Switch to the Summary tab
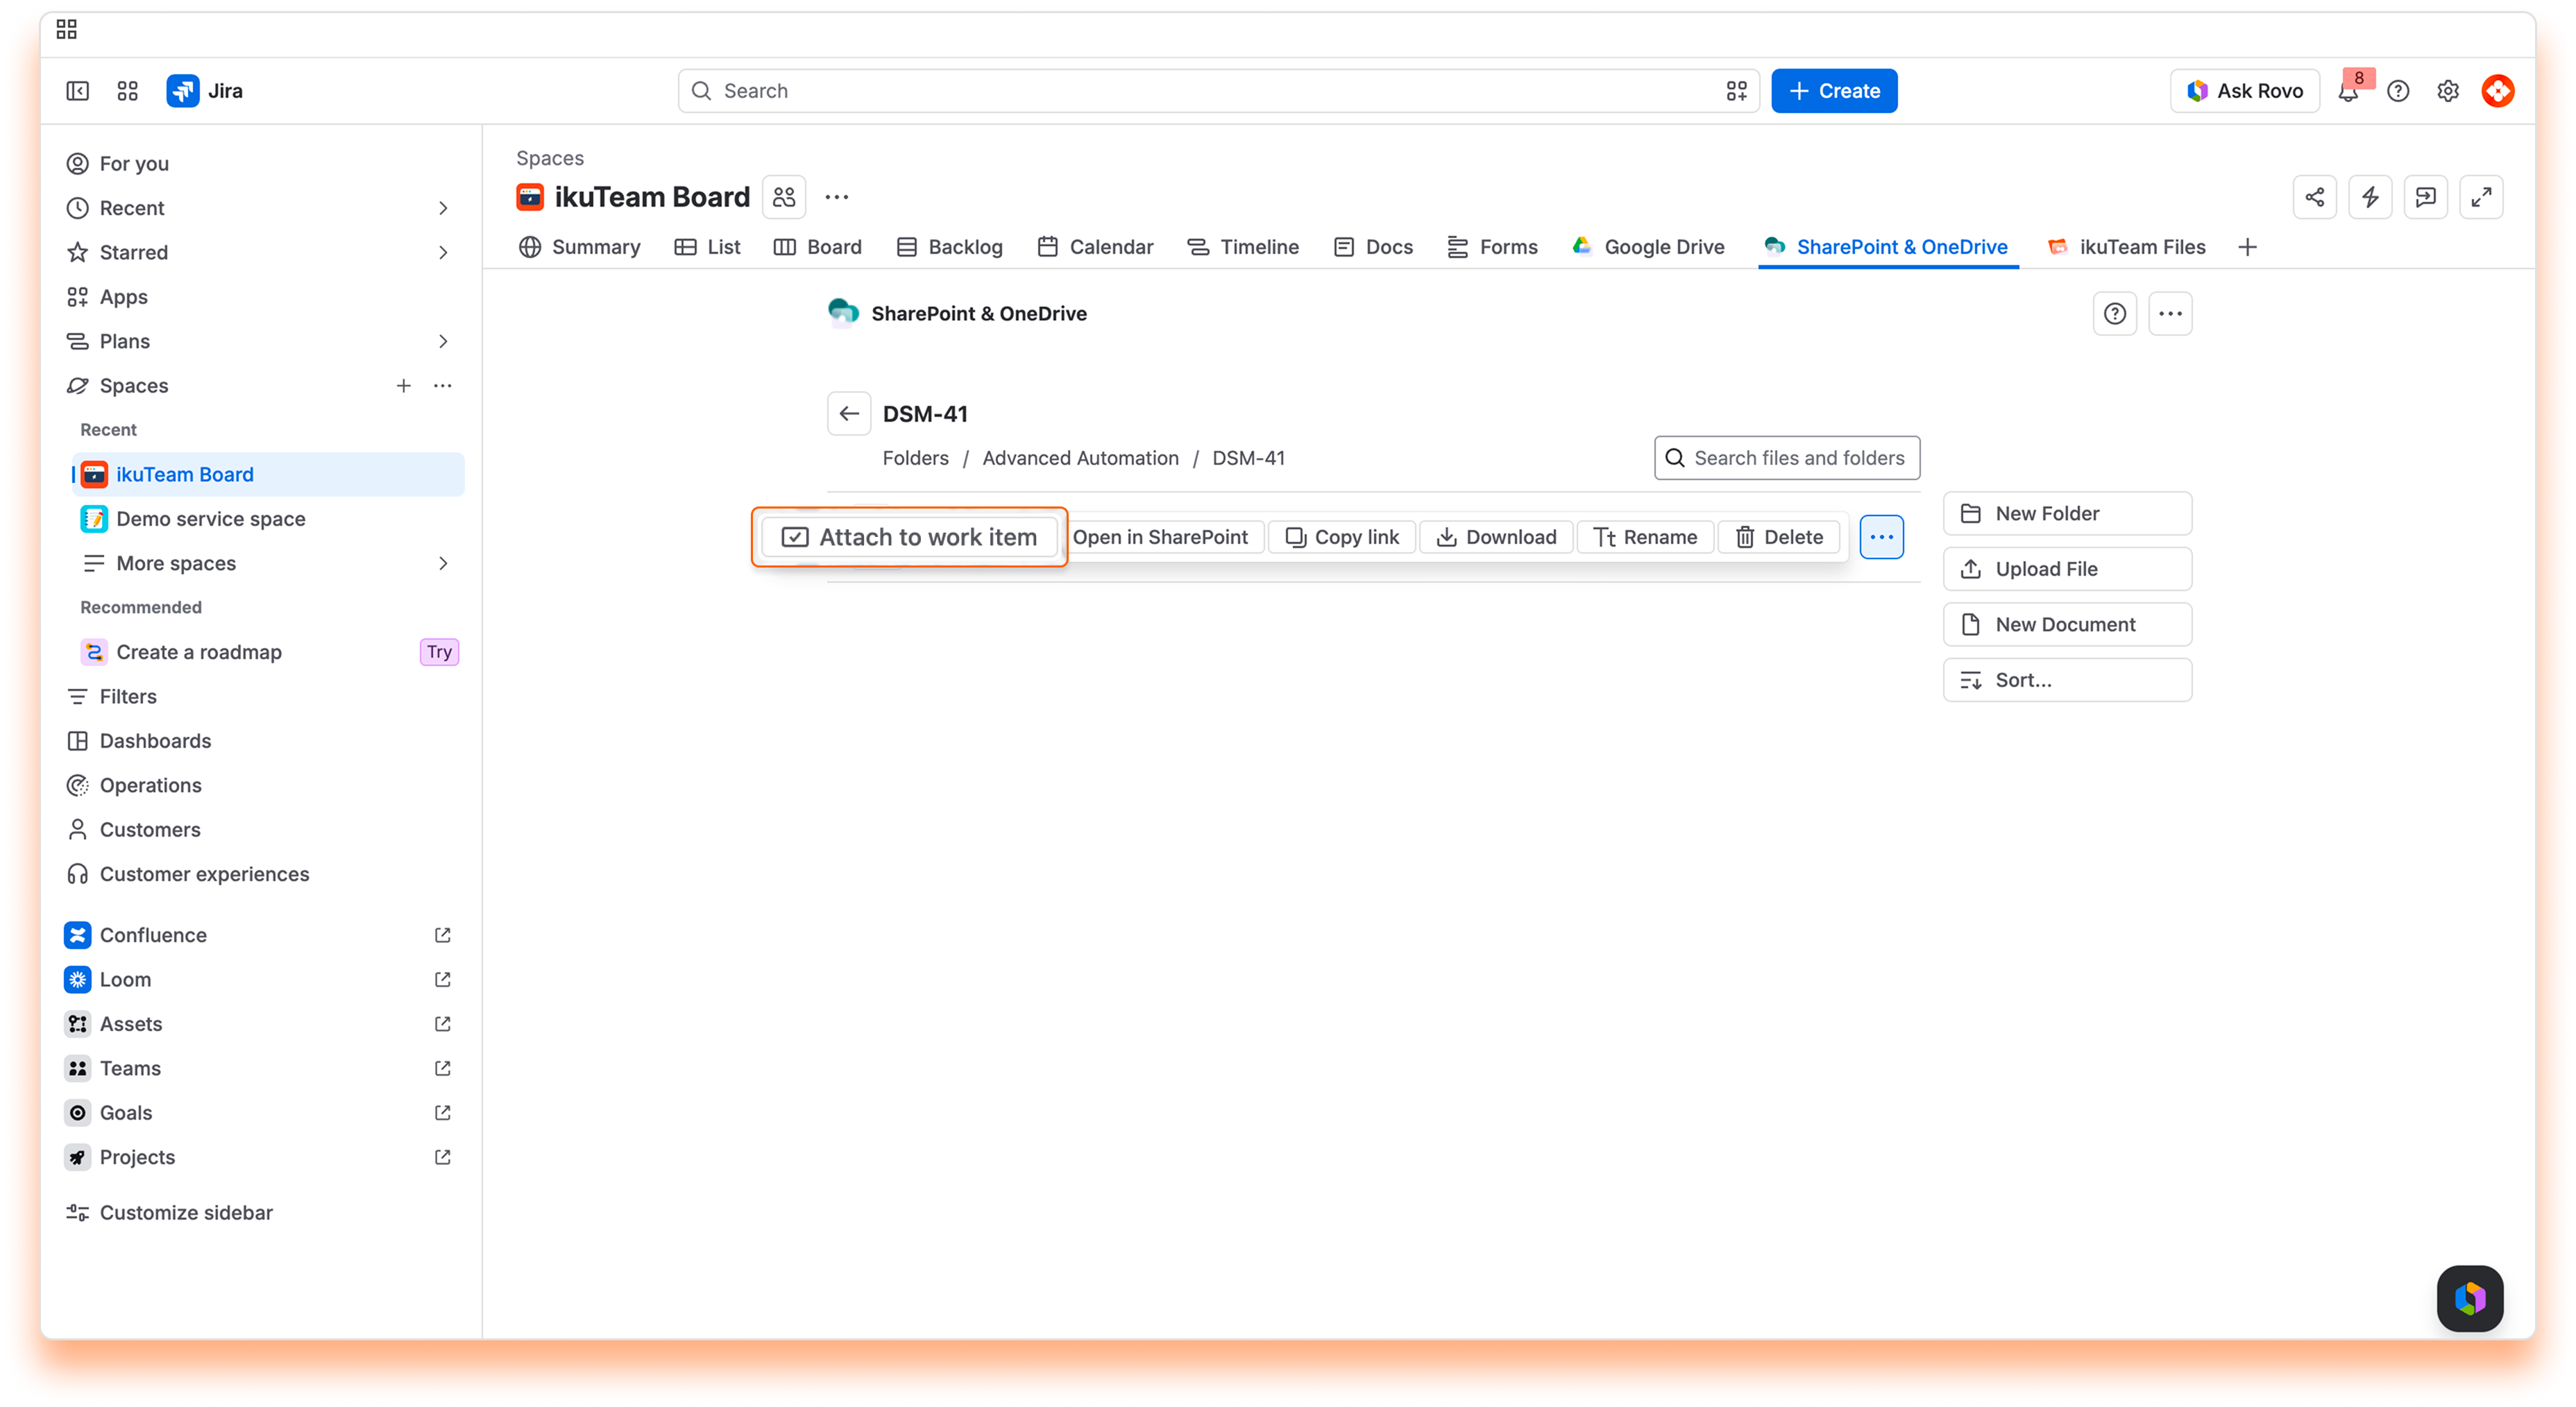The image size is (2576, 1407). point(580,247)
